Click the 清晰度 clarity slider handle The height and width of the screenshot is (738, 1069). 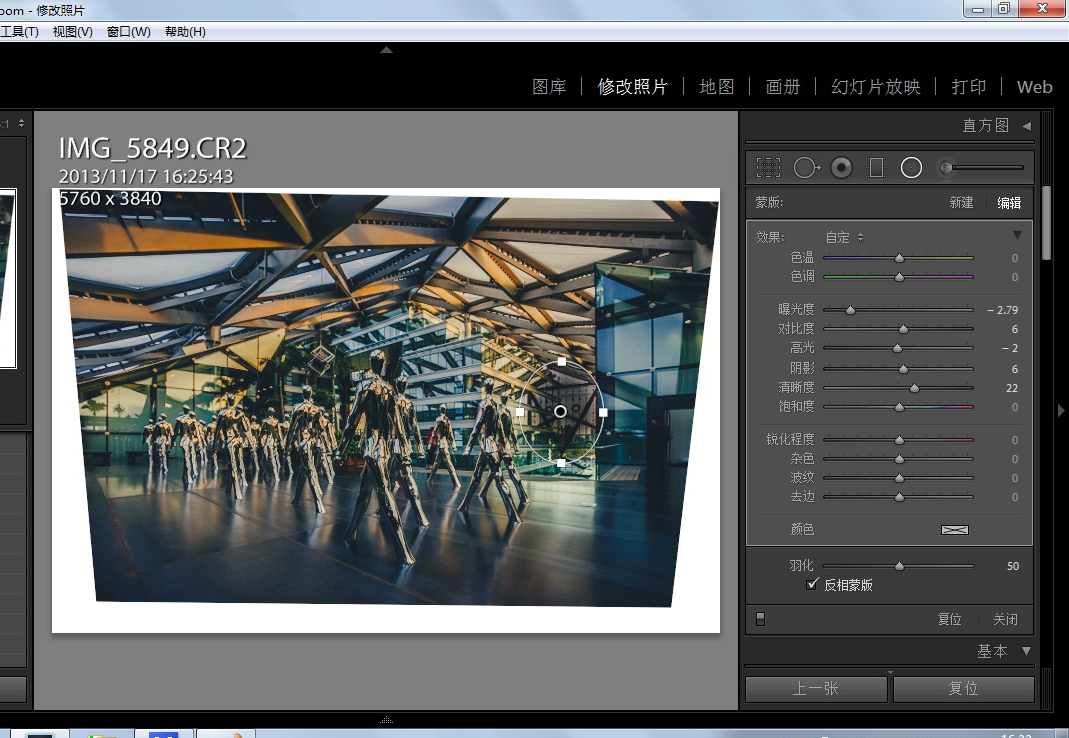pos(914,388)
